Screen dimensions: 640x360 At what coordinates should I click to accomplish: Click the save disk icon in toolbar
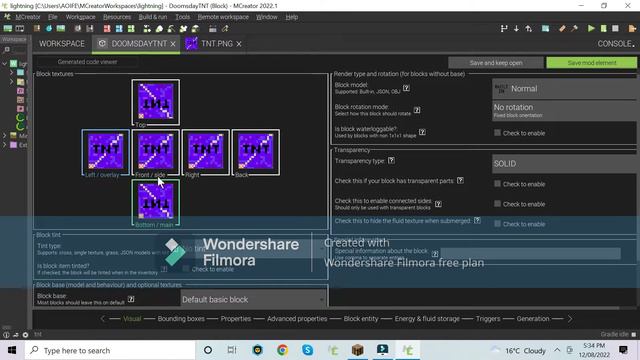(x=90, y=29)
